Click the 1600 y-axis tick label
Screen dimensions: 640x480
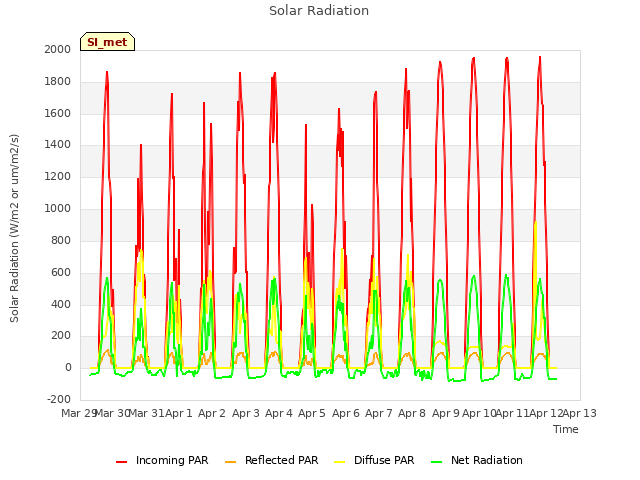[x=58, y=113]
